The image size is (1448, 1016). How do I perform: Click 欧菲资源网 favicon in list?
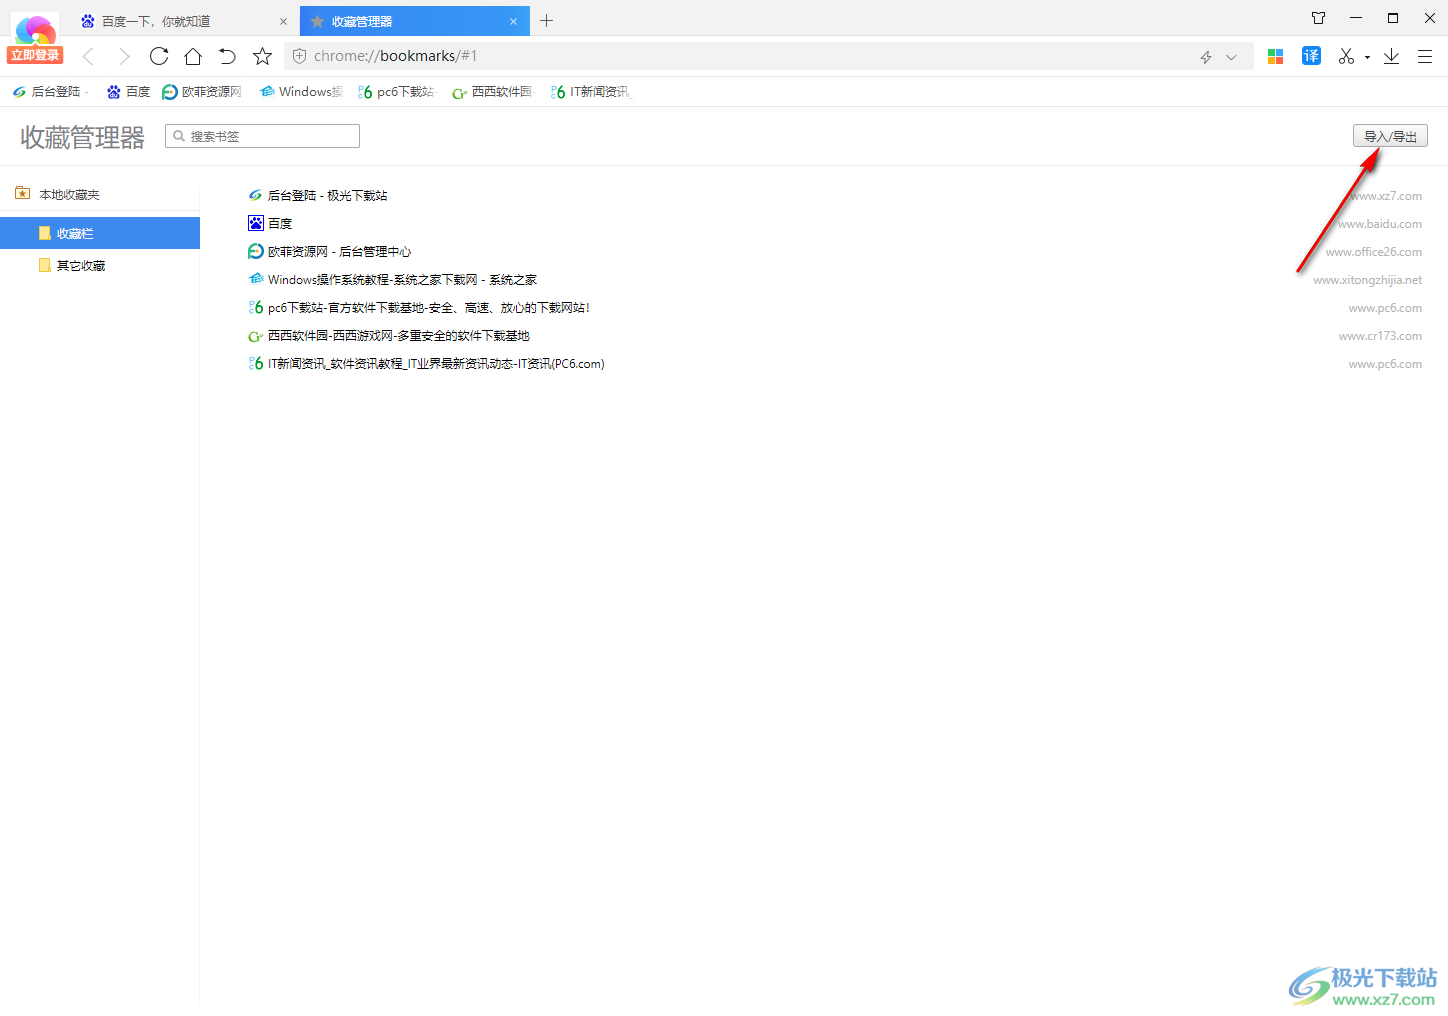click(256, 251)
